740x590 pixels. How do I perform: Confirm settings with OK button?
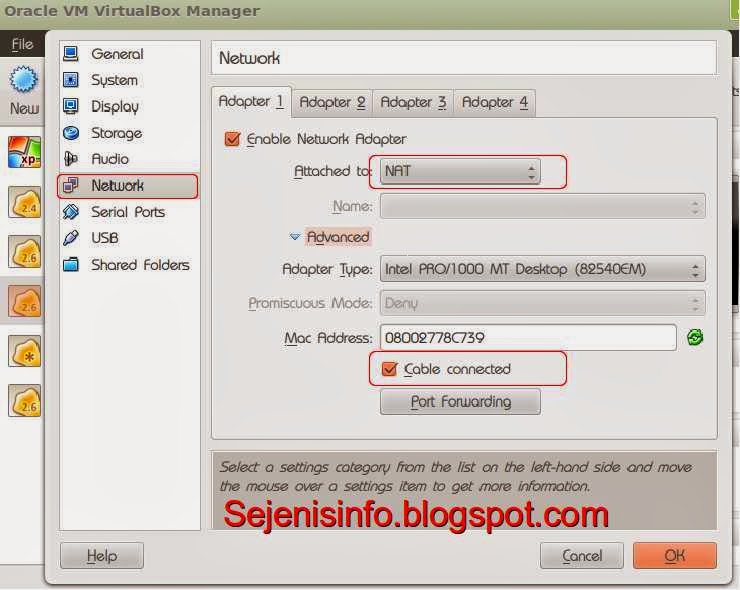674,556
